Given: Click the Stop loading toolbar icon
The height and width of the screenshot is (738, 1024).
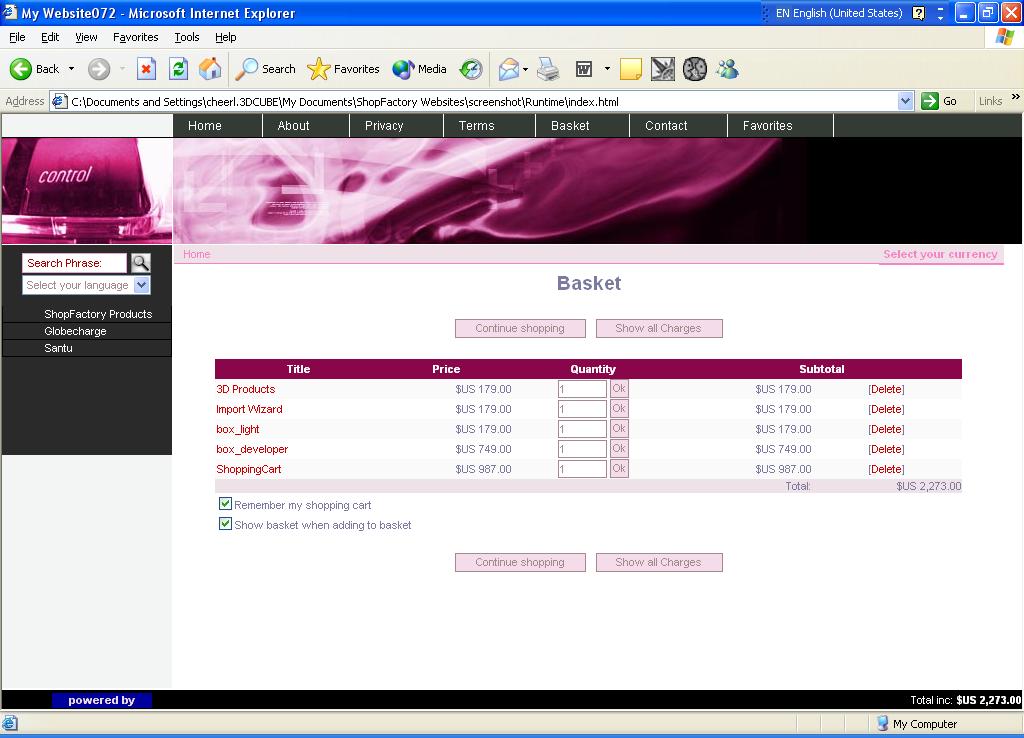Looking at the screenshot, I should pos(146,69).
